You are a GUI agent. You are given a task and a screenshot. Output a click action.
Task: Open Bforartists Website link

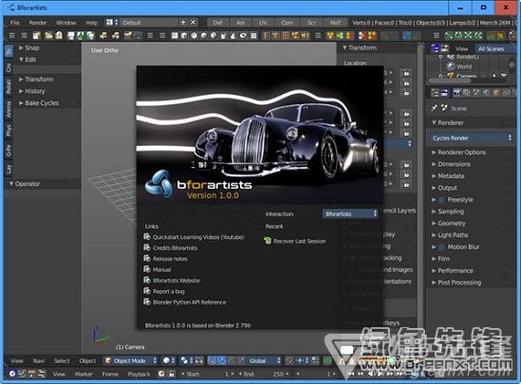tap(172, 280)
